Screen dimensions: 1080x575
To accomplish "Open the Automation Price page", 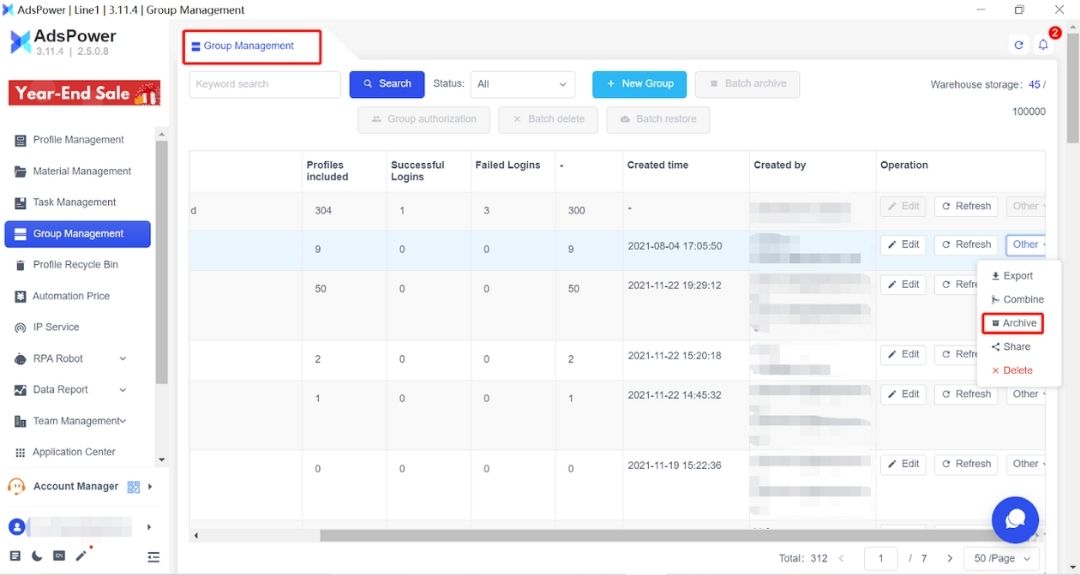I will click(x=71, y=296).
